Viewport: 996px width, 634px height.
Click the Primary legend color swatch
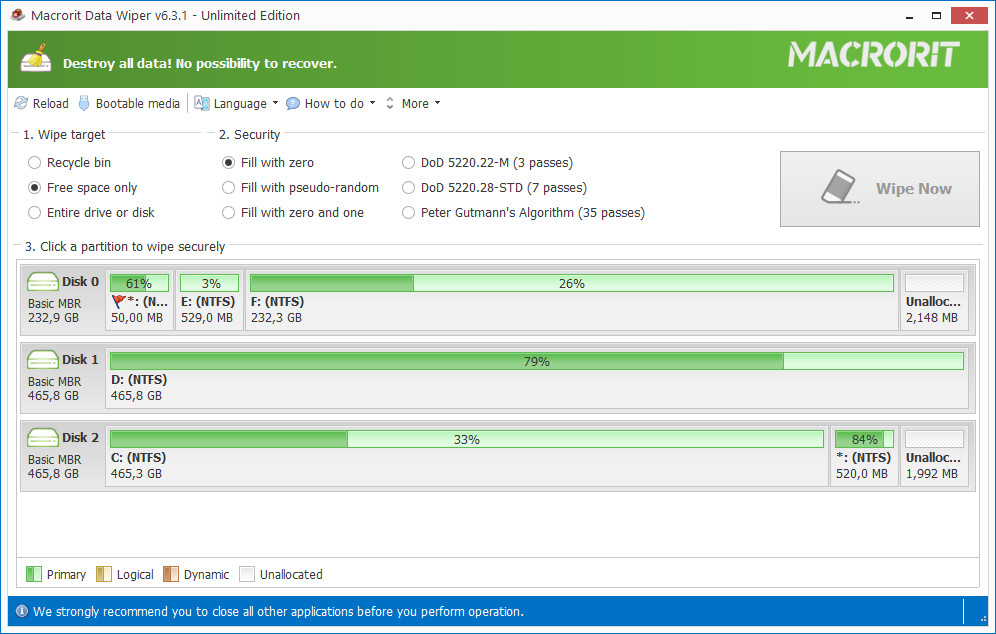pos(34,574)
